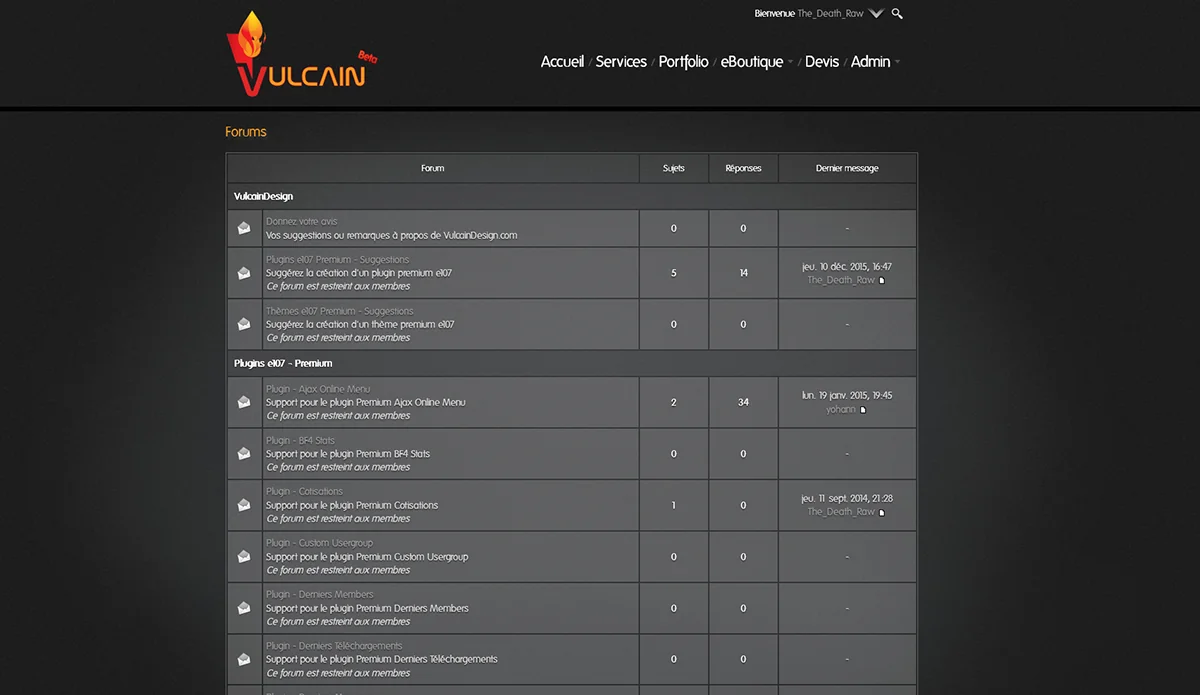Viewport: 1200px width, 695px height.
Task: Open the Portfolio menu item
Action: pos(683,62)
